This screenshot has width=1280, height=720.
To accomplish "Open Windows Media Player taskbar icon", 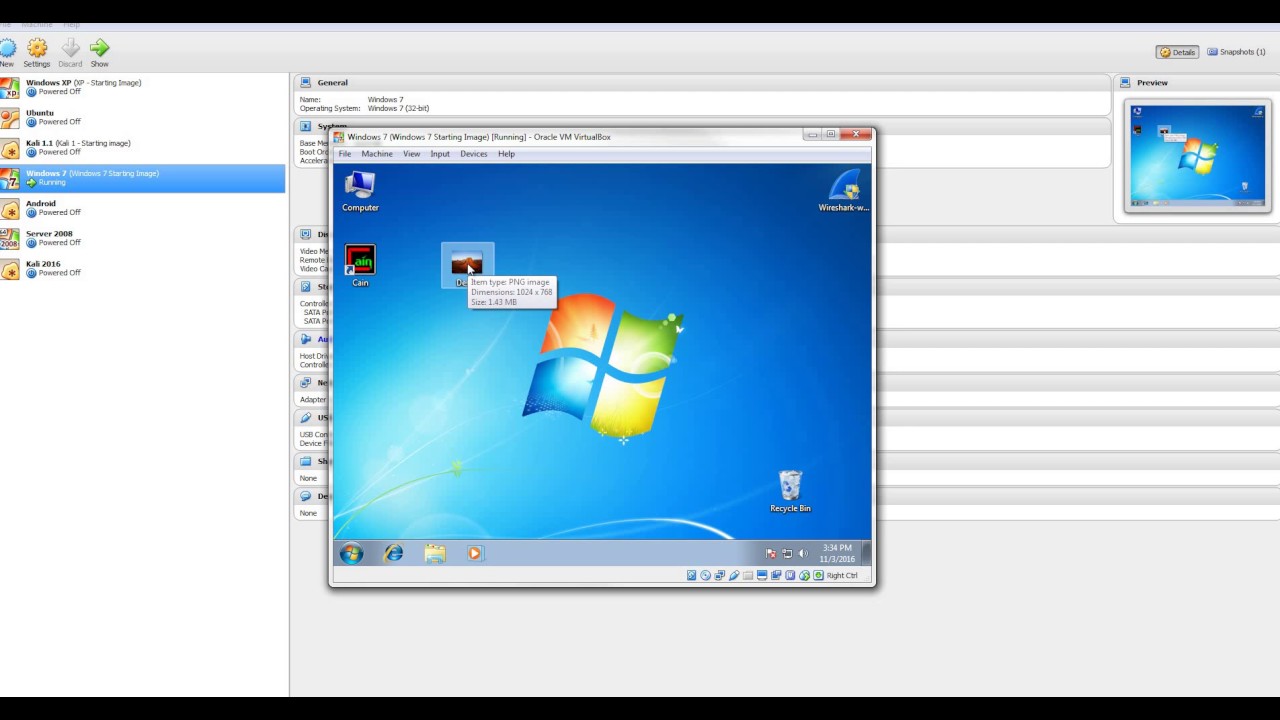I will pos(475,553).
